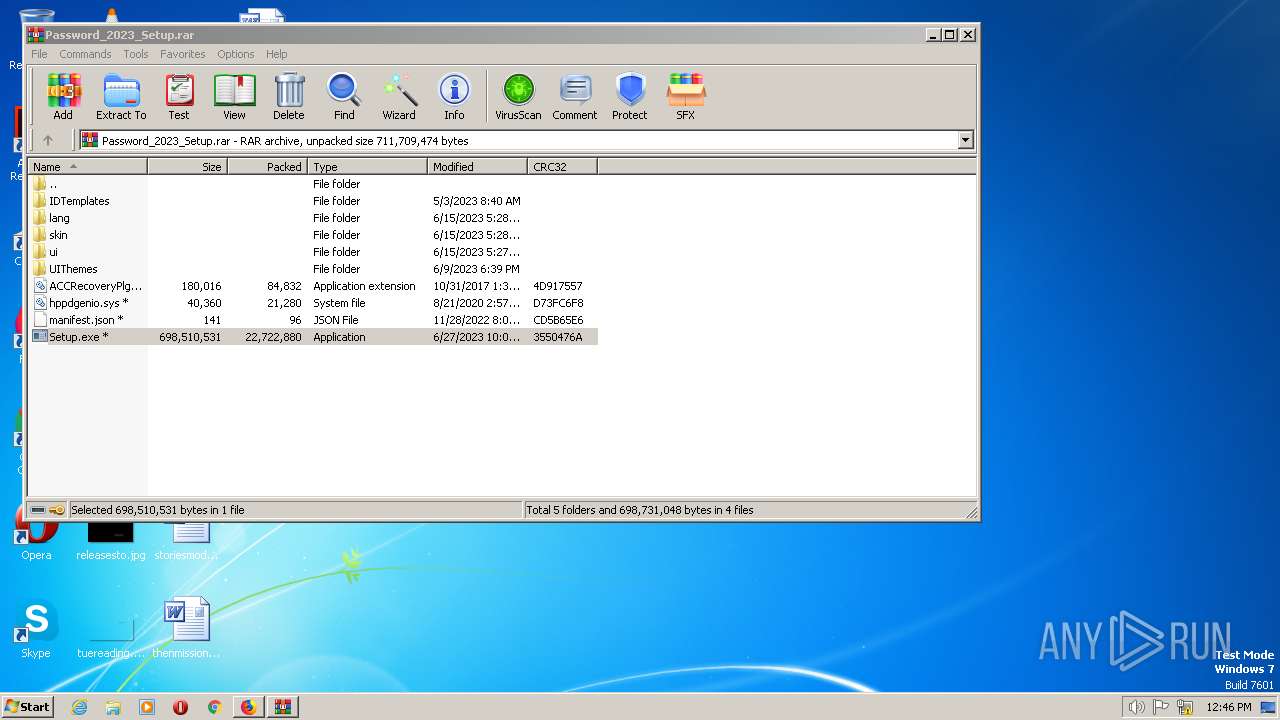Viewport: 1280px width, 720px height.
Task: Open the File menu
Action: pyautogui.click(x=39, y=54)
